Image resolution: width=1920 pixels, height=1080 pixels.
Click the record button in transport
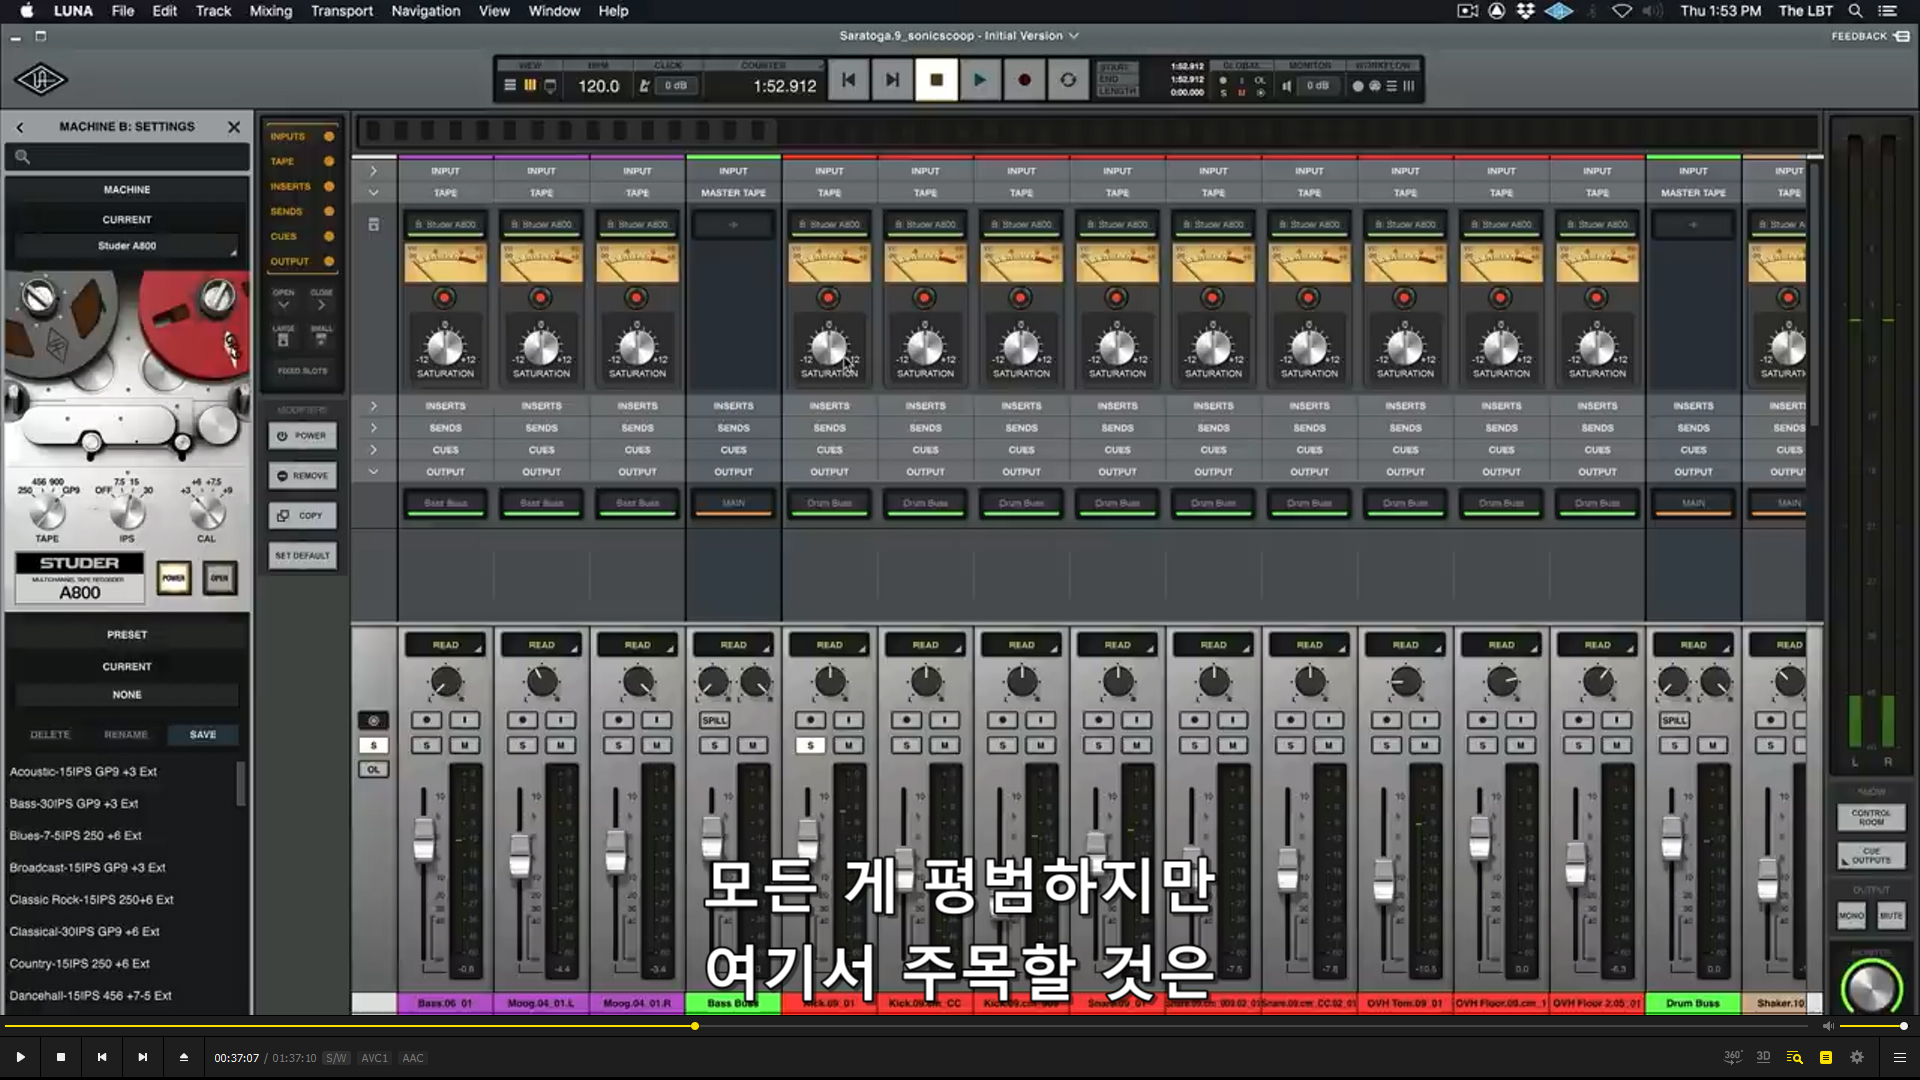point(1024,80)
